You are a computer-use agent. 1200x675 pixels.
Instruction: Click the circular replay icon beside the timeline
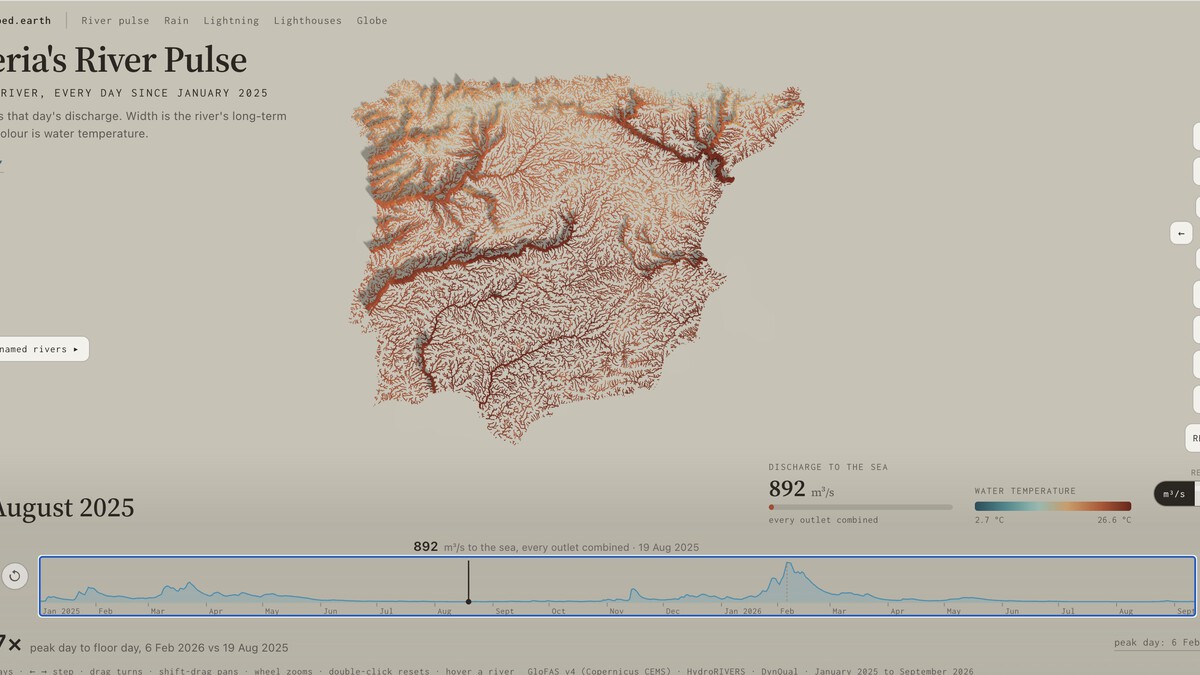[x=14, y=576]
